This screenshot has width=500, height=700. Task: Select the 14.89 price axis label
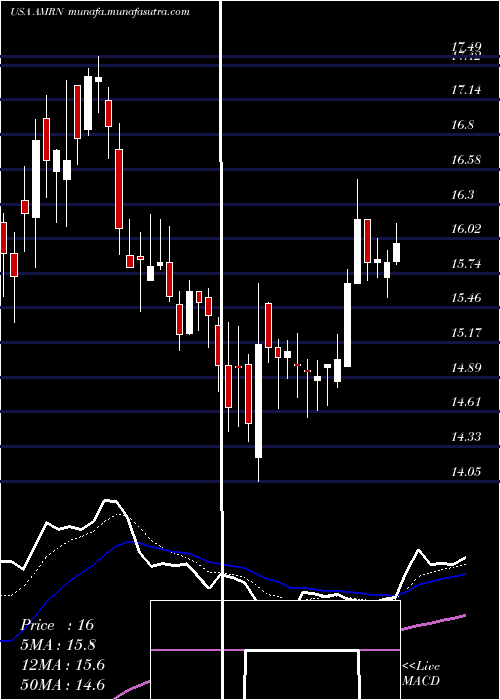[x=466, y=368]
